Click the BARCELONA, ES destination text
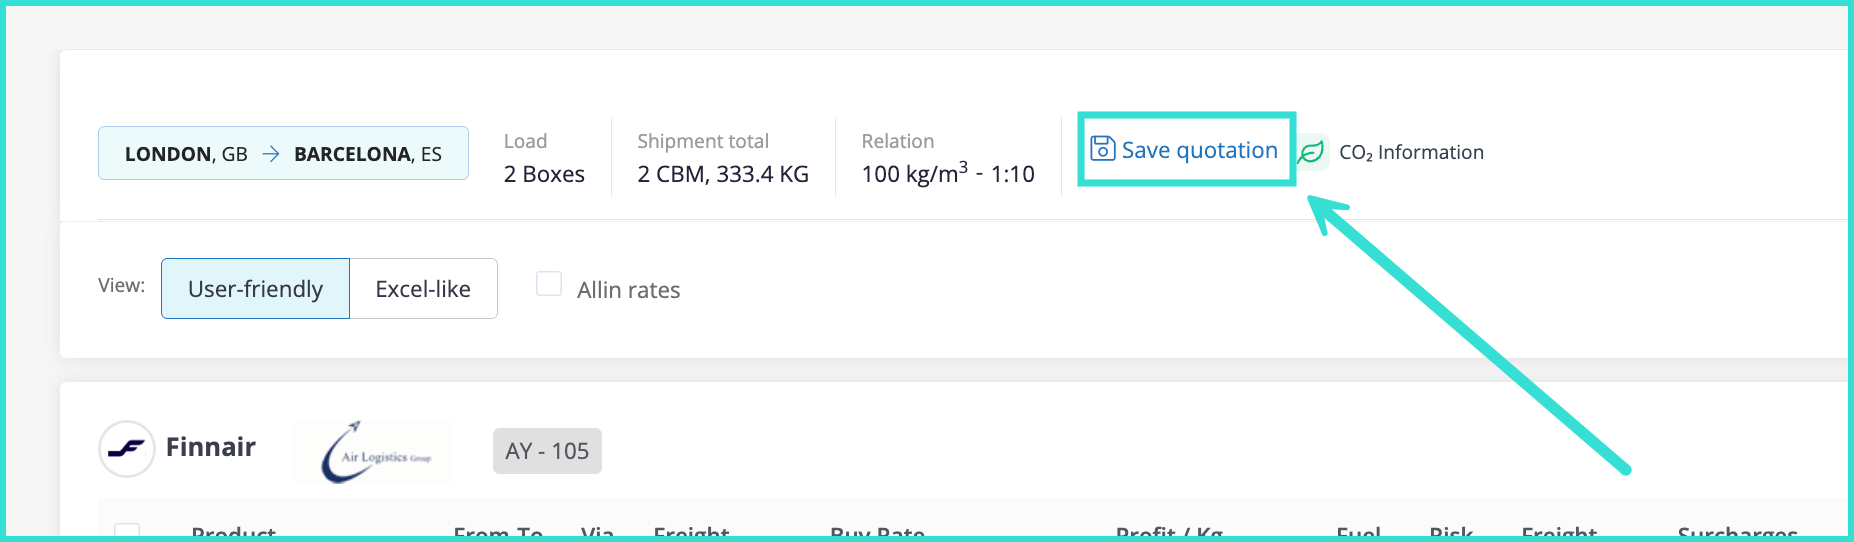 tap(368, 154)
